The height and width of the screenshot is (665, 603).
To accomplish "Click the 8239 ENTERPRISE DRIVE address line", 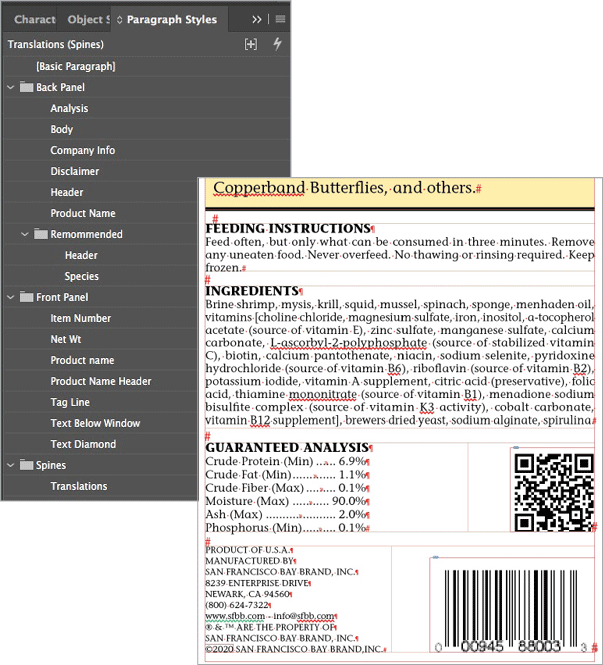I will click(x=256, y=583).
